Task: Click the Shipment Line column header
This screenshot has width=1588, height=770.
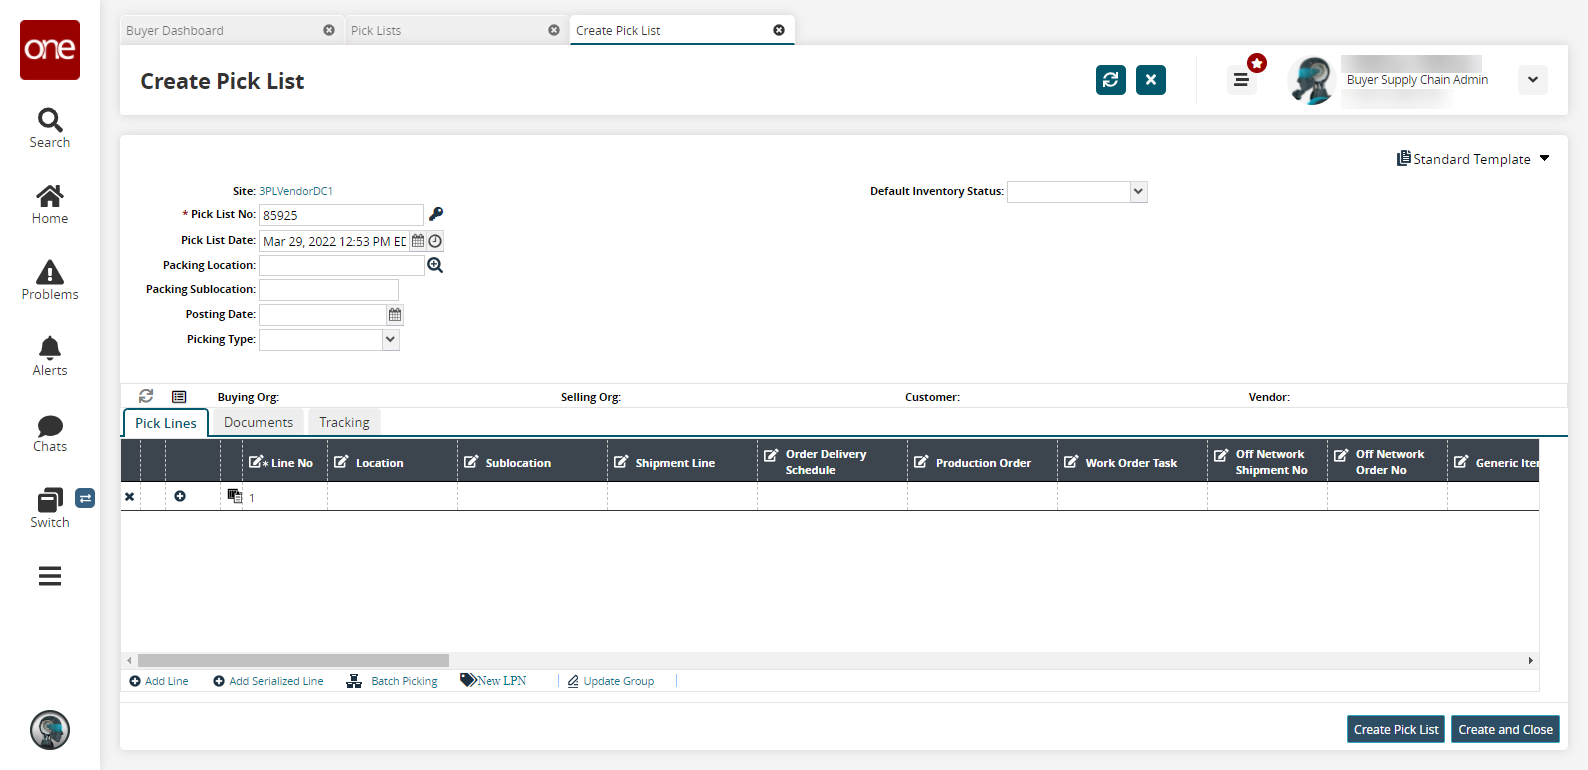Action: coord(682,462)
